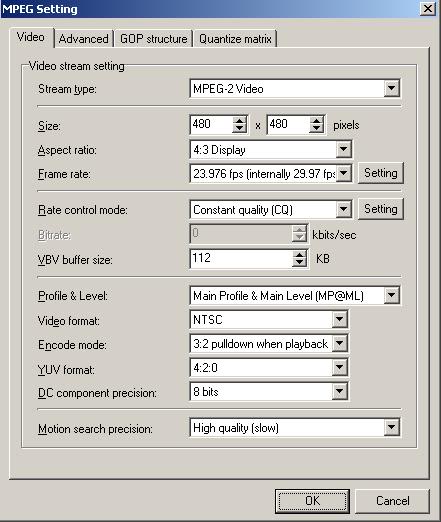Image resolution: width=441 pixels, height=522 pixels.
Task: Open the YUV format dropdown
Action: point(339,367)
